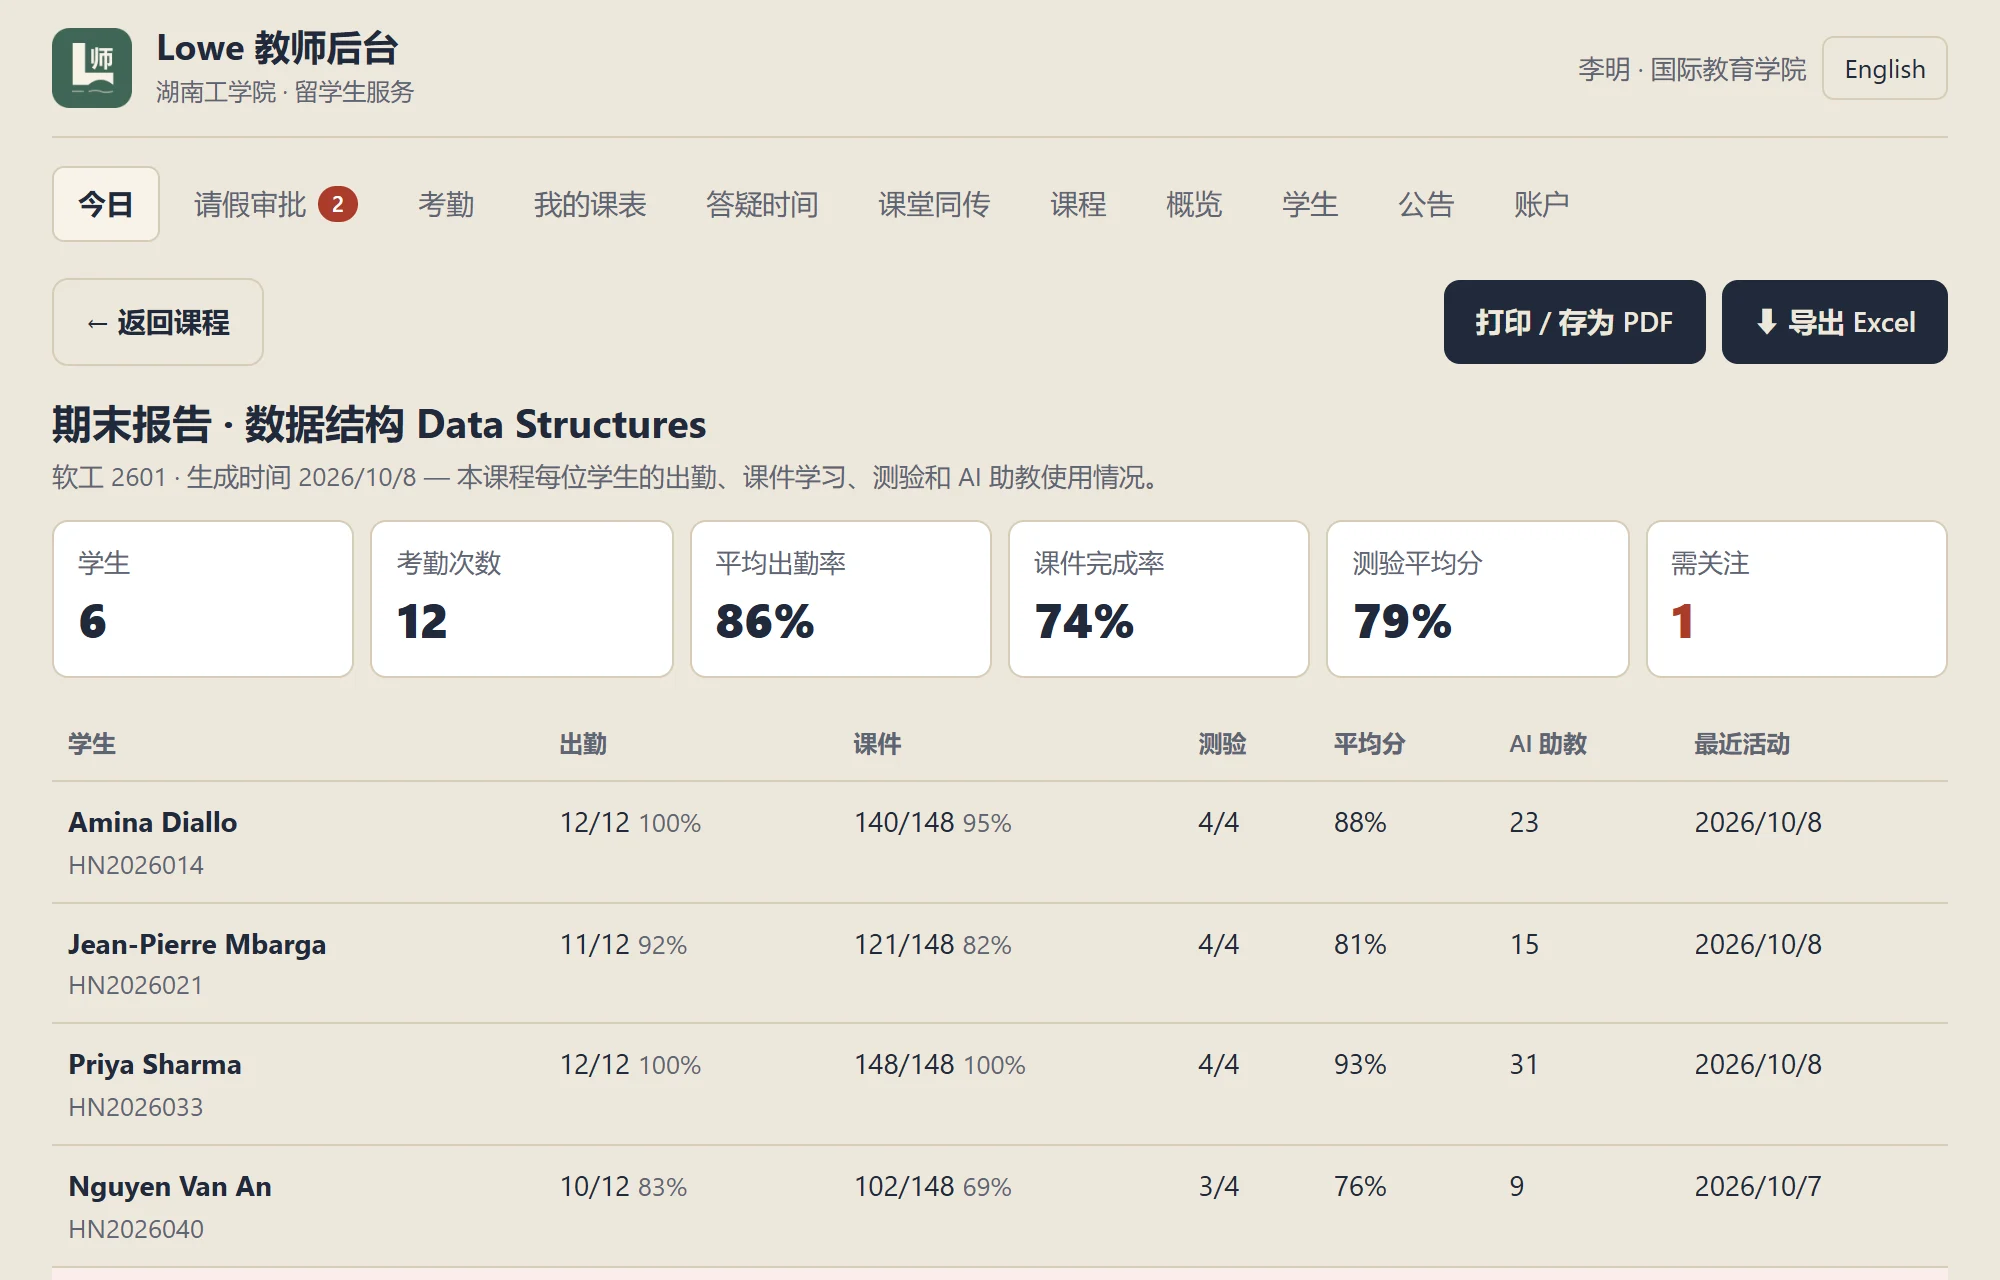Image resolution: width=2000 pixels, height=1280 pixels.
Task: Click the 平均出勤率 86% card
Action: click(841, 599)
